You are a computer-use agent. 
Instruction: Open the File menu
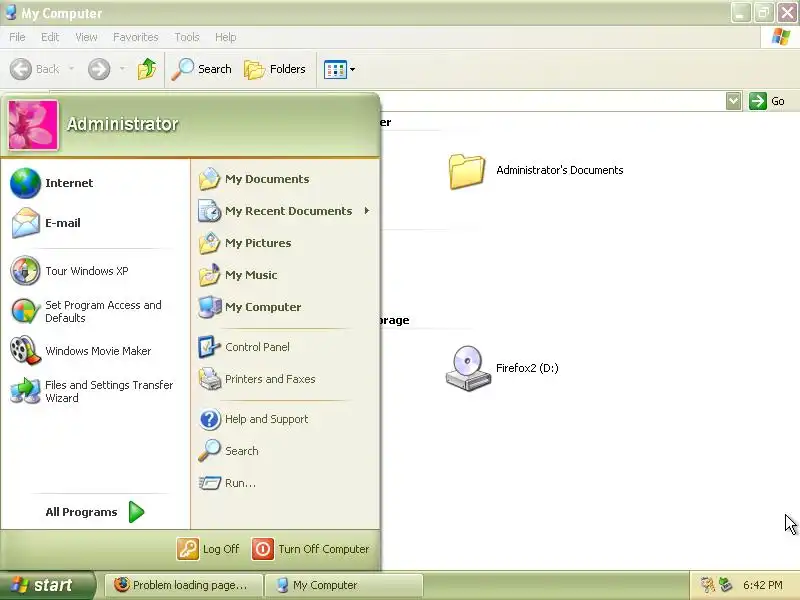[x=17, y=37]
